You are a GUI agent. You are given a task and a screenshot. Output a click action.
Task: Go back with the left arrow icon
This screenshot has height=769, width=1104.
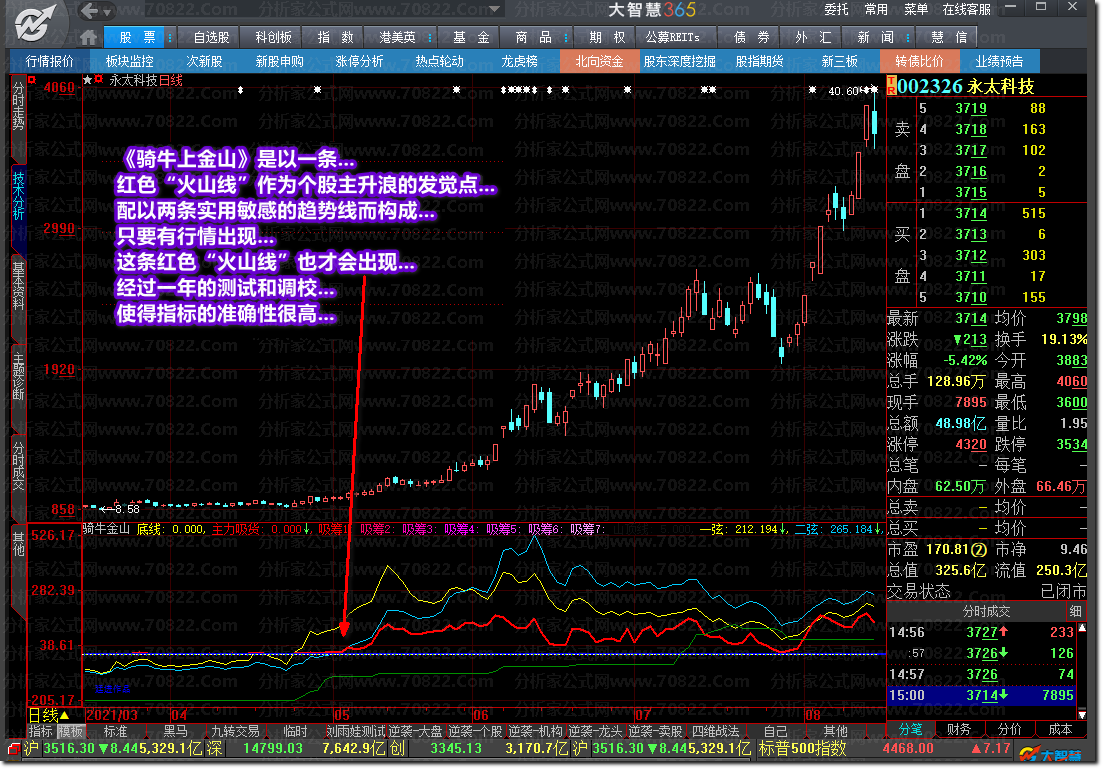point(89,11)
